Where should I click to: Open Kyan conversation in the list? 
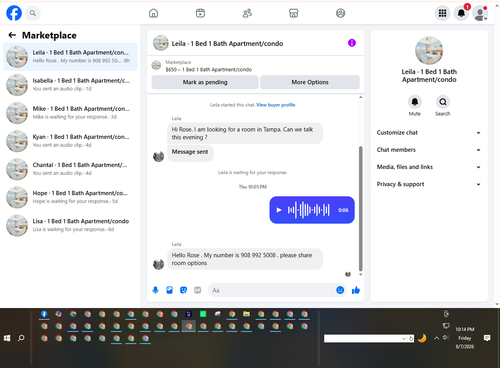pyautogui.click(x=70, y=141)
